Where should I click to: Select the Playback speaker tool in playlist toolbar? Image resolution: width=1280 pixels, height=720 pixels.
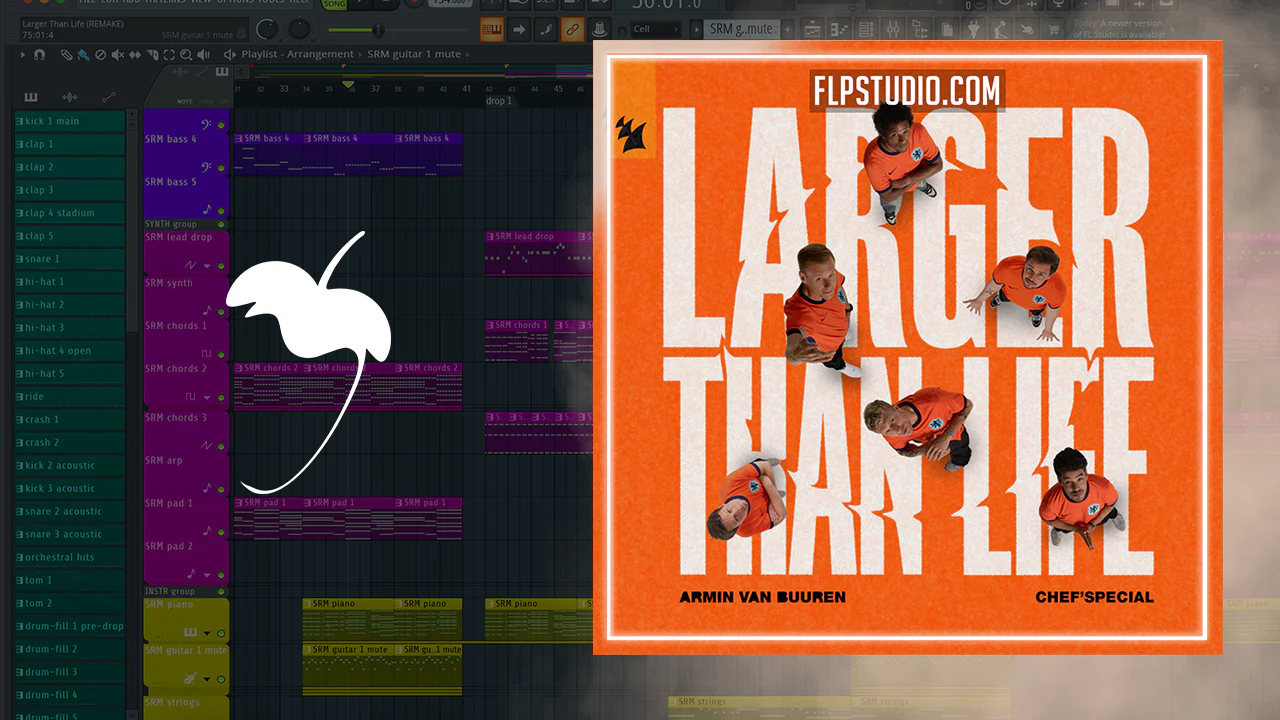(204, 55)
